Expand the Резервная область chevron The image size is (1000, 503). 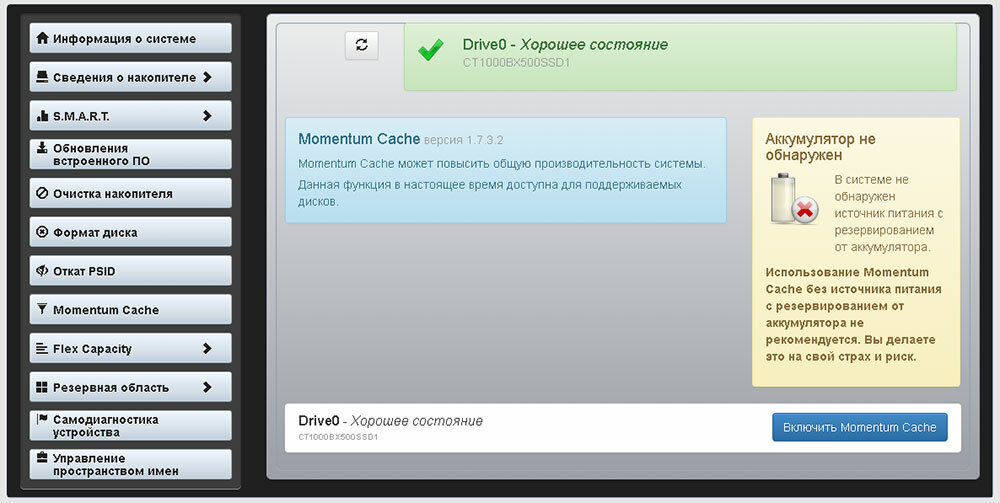[x=207, y=387]
